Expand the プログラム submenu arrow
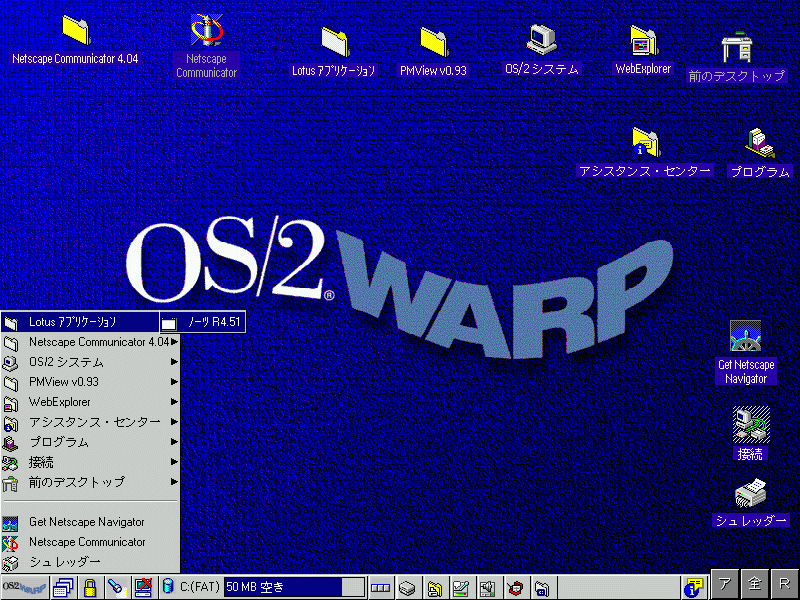 coord(174,442)
